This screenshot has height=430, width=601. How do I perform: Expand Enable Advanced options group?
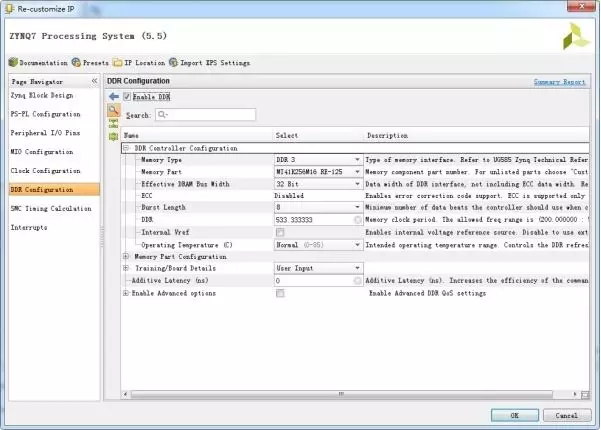coord(126,293)
